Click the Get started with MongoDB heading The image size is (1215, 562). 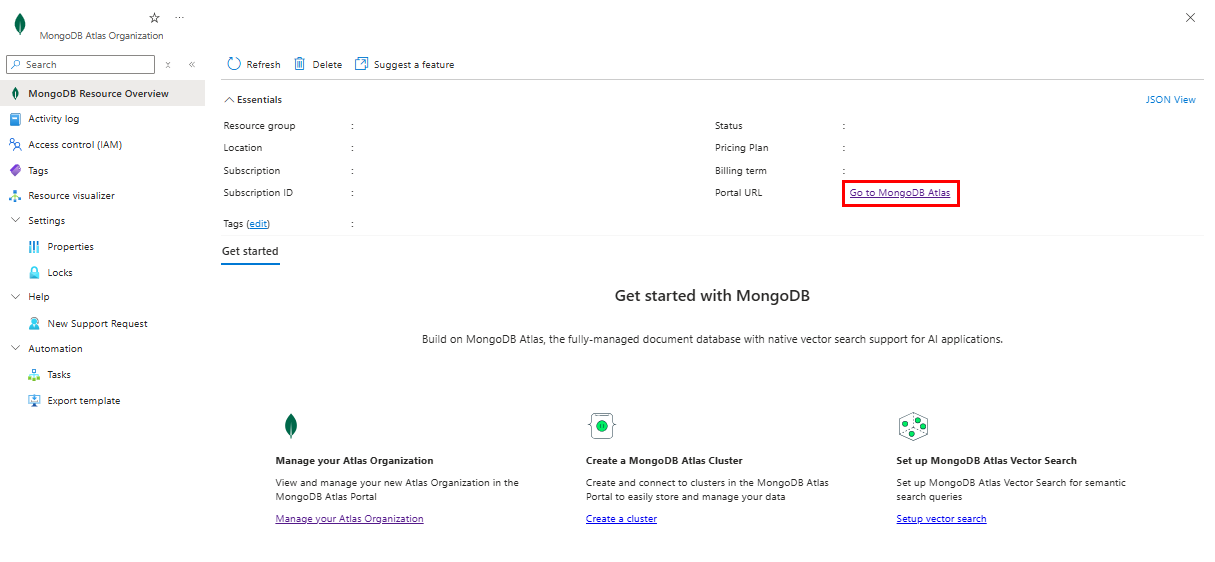point(712,296)
